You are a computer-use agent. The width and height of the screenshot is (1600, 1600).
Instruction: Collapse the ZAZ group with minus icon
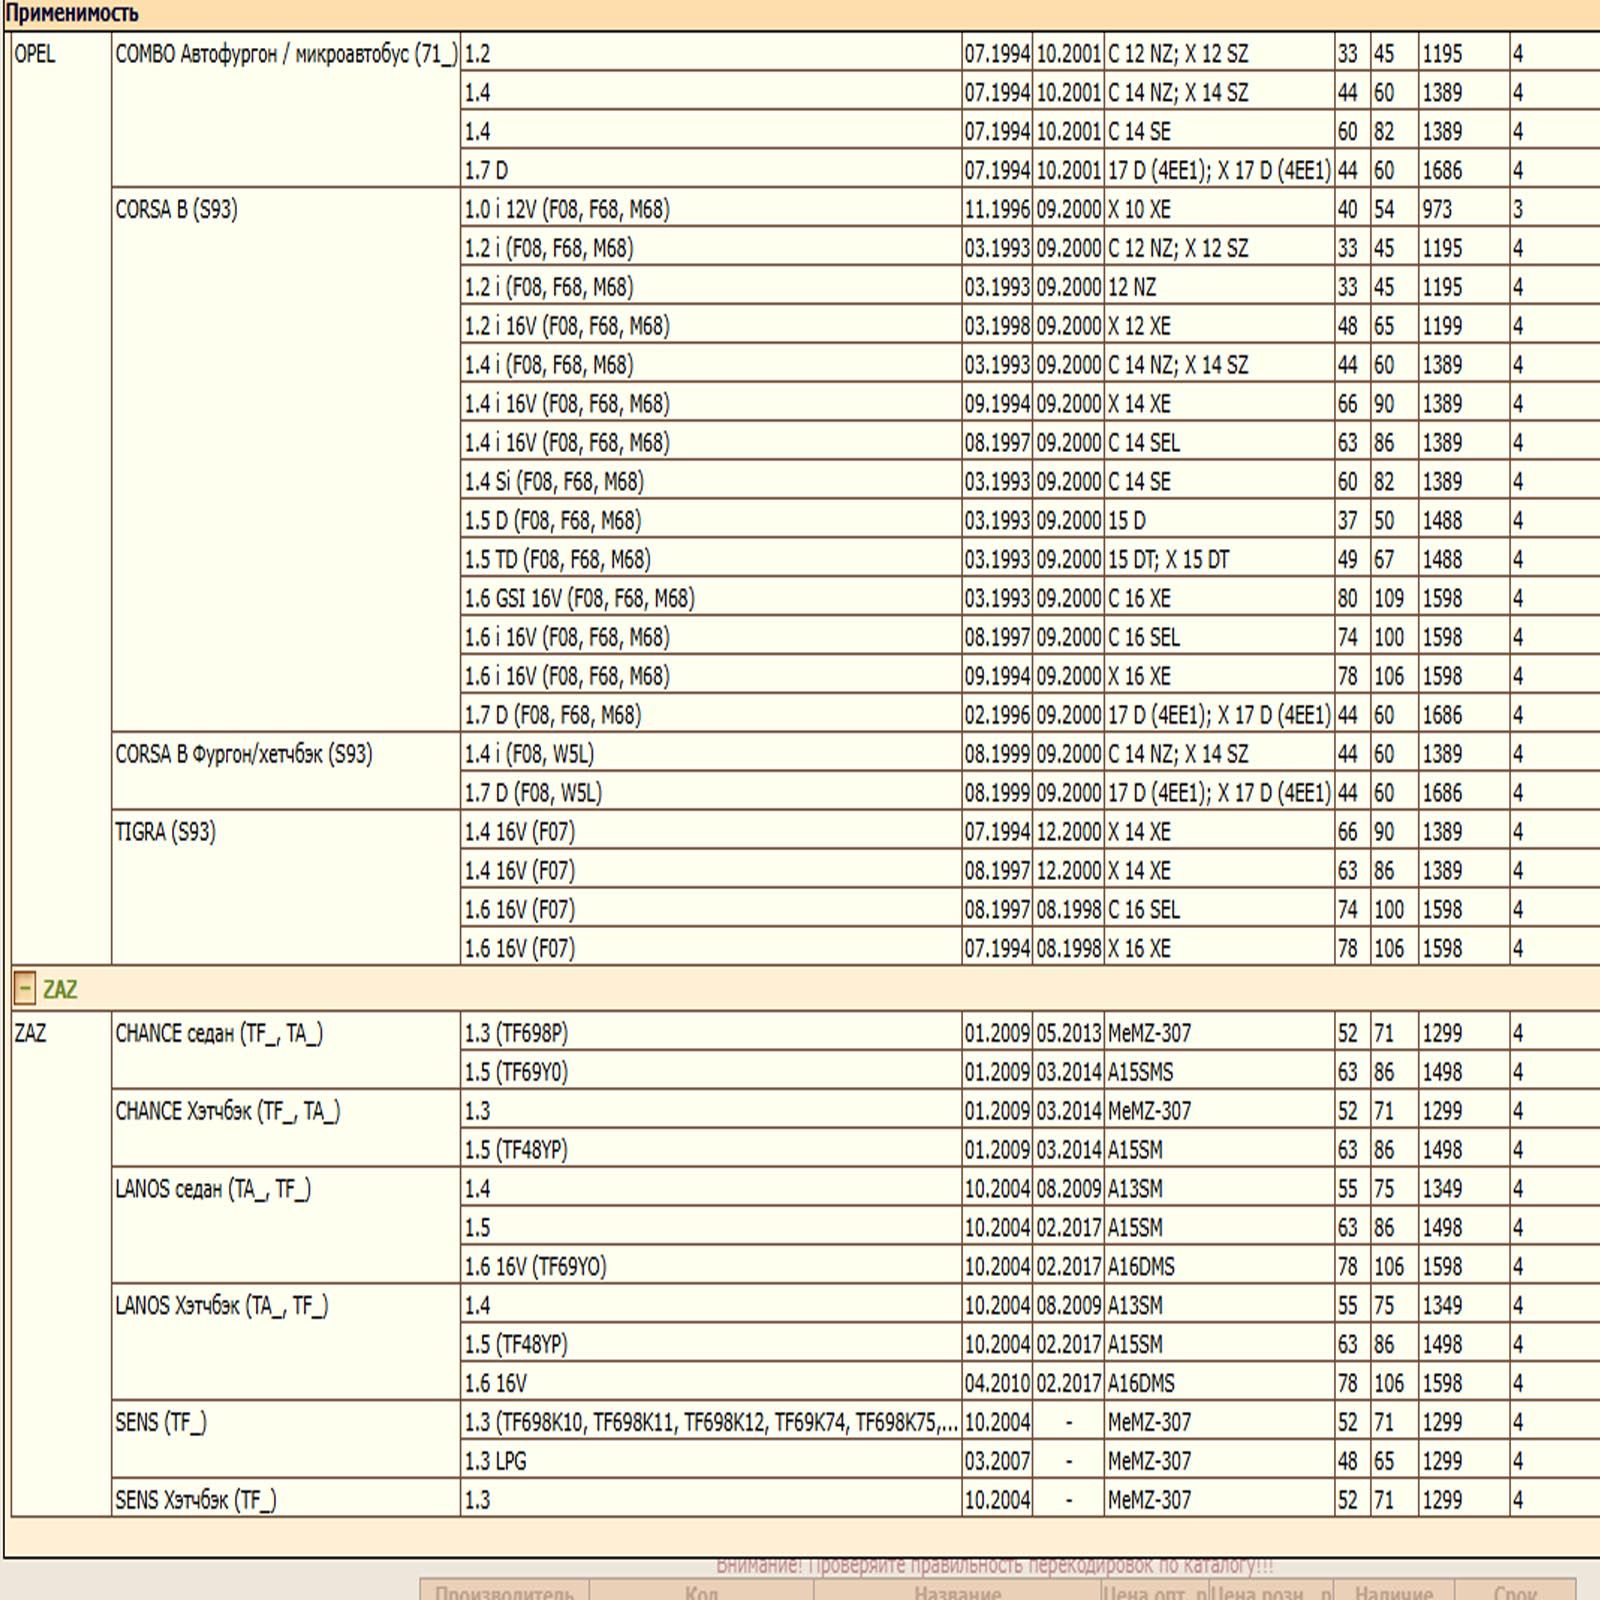click(25, 989)
